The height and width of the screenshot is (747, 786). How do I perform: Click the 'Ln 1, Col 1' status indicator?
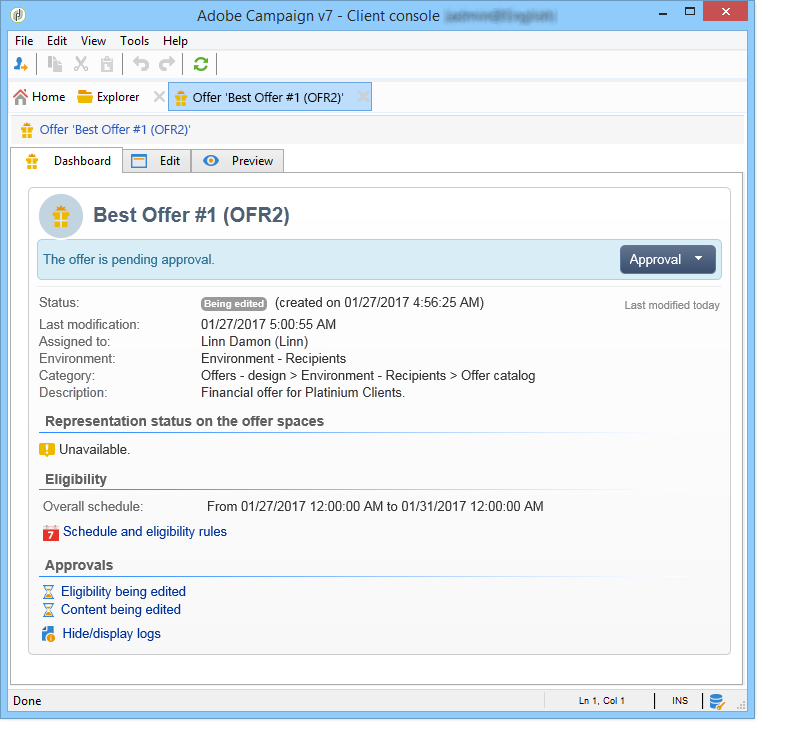(x=602, y=701)
